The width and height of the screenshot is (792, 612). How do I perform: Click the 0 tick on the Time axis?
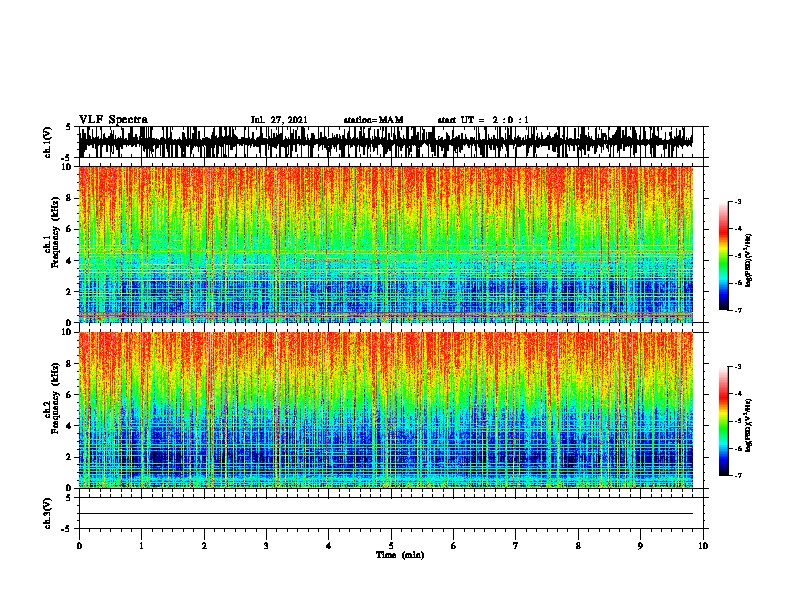79,545
